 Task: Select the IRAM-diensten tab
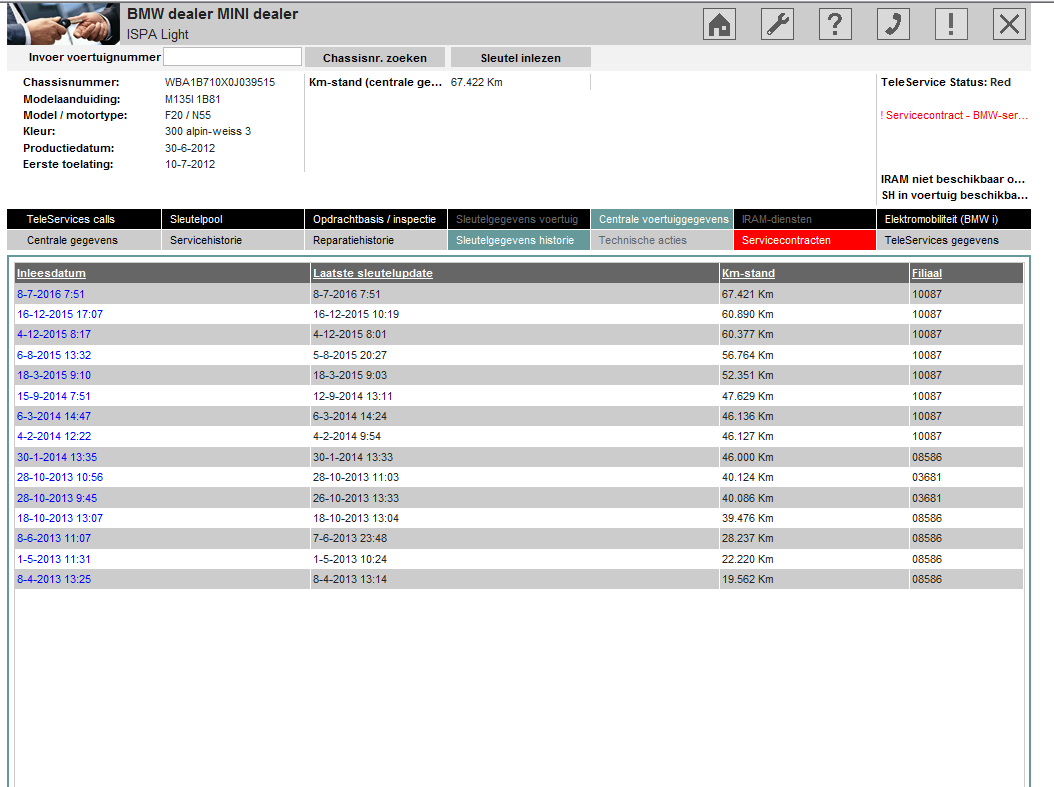point(805,219)
